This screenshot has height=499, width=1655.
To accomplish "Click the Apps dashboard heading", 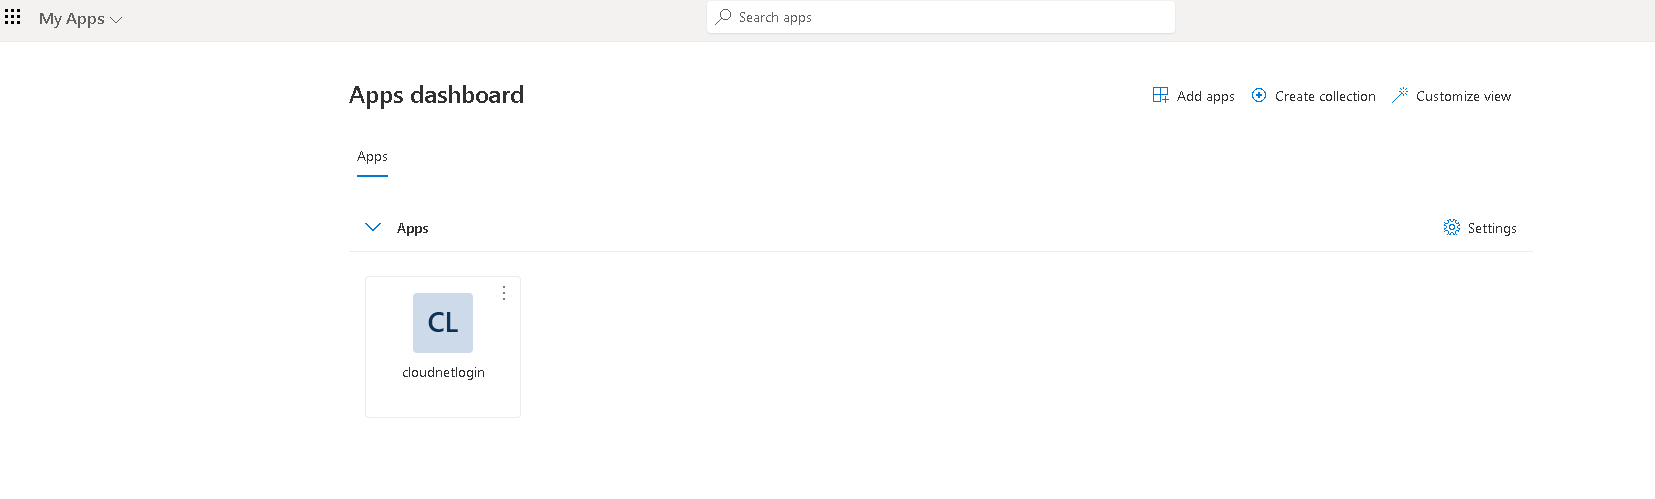I will [436, 95].
